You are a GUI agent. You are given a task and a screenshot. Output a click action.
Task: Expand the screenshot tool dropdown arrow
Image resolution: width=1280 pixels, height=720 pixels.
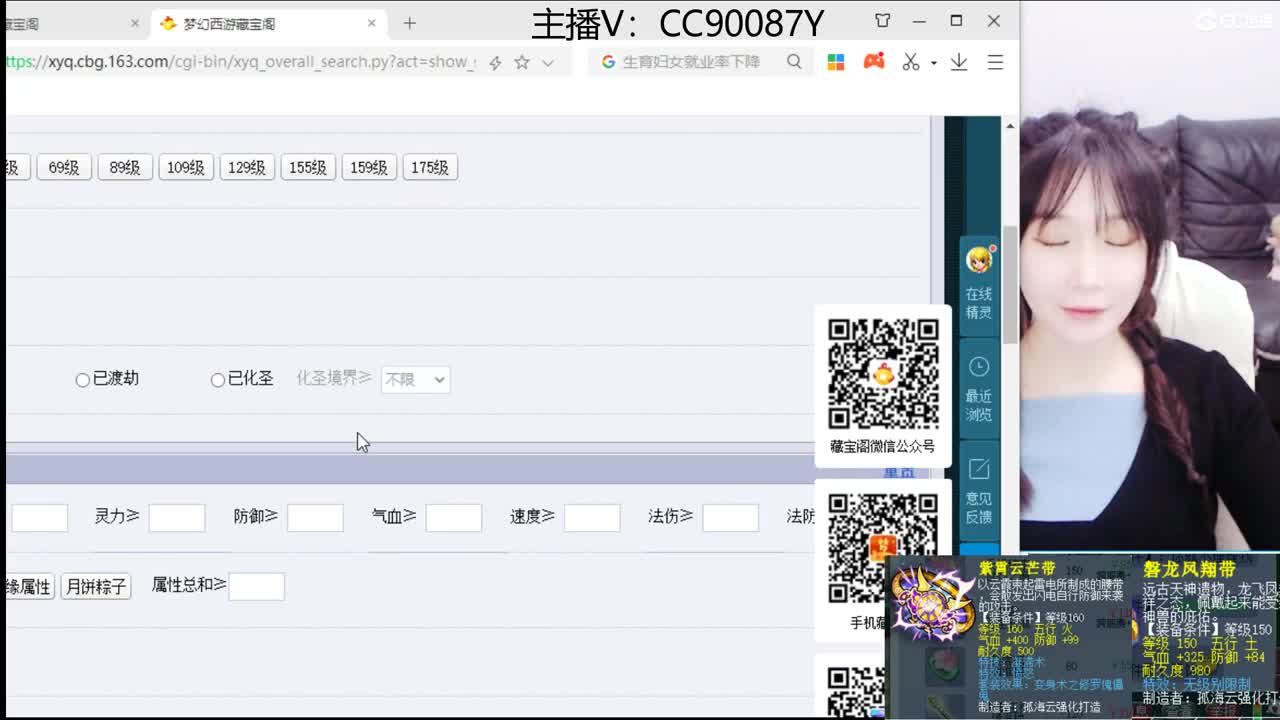934,63
